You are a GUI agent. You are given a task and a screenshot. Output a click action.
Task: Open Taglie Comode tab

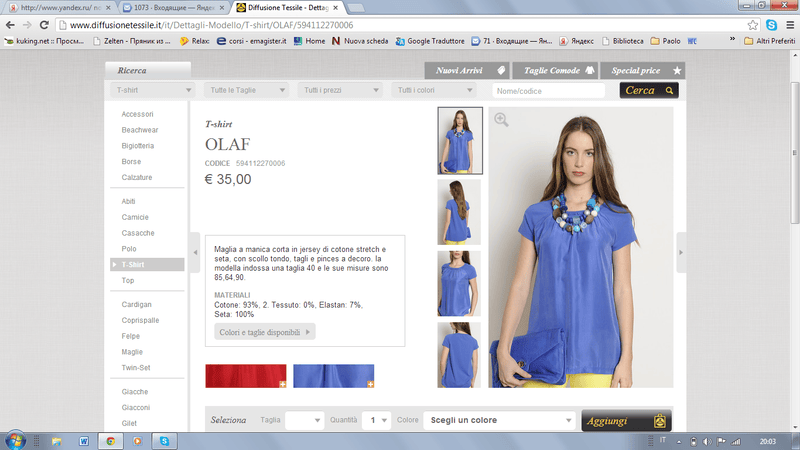point(555,70)
